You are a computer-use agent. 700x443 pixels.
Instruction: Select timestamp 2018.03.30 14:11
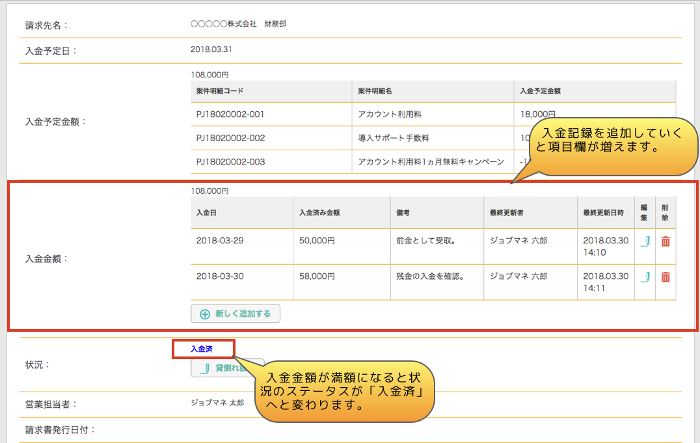pos(605,282)
